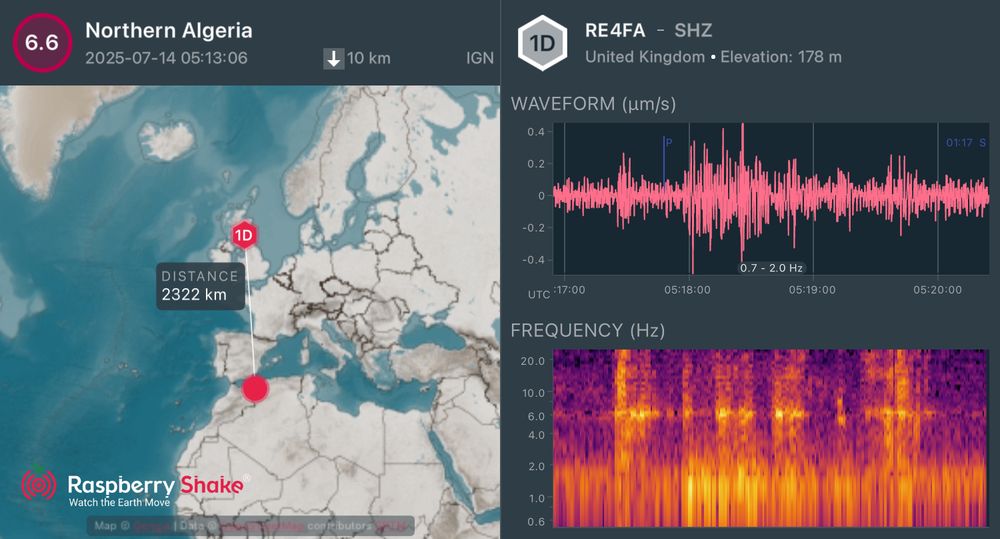This screenshot has width=1000, height=539.
Task: Click the 0.7 - 2.0 Hz filter label
Action: point(771,268)
